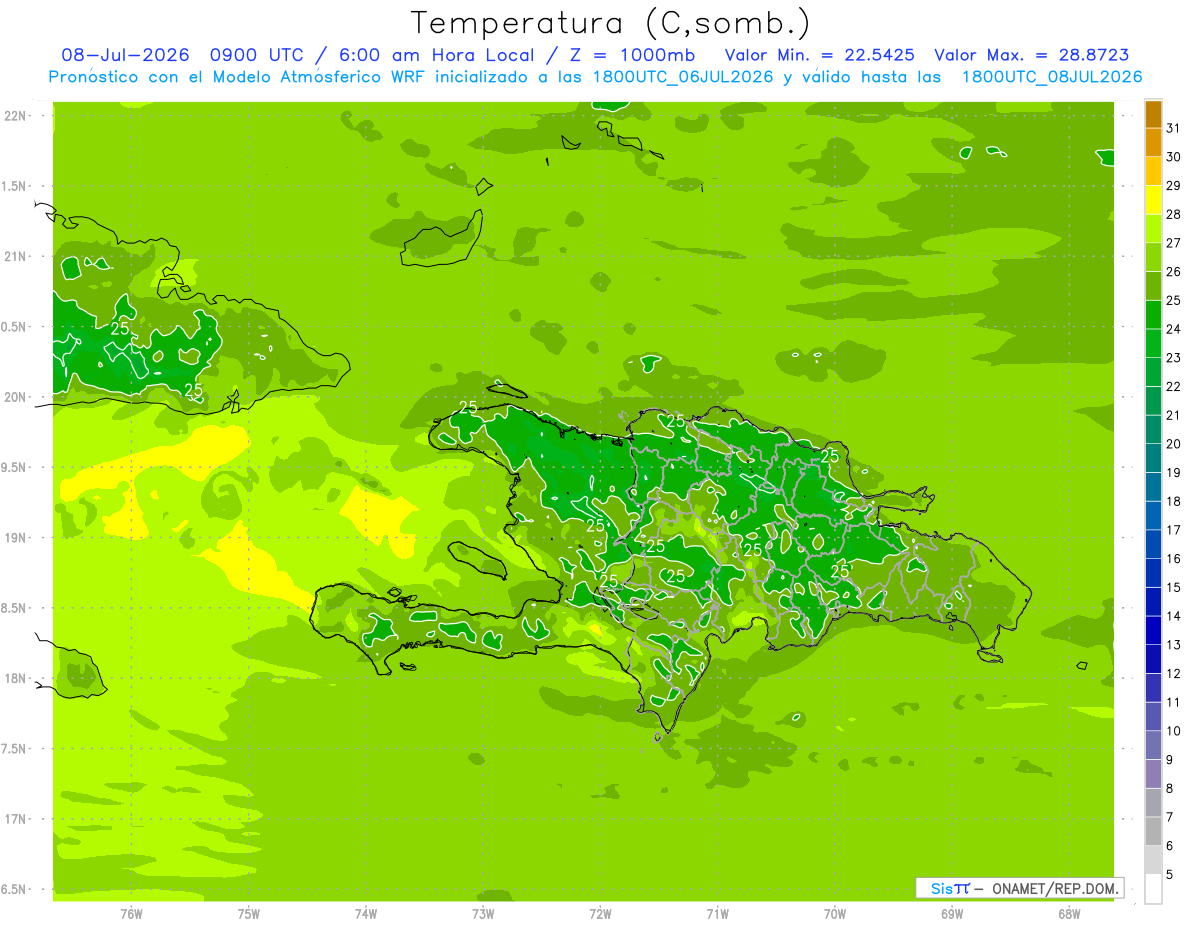Image resolution: width=1200 pixels, height=927 pixels.
Task: Click the '0900 UTC' time text
Action: [x=257, y=55]
